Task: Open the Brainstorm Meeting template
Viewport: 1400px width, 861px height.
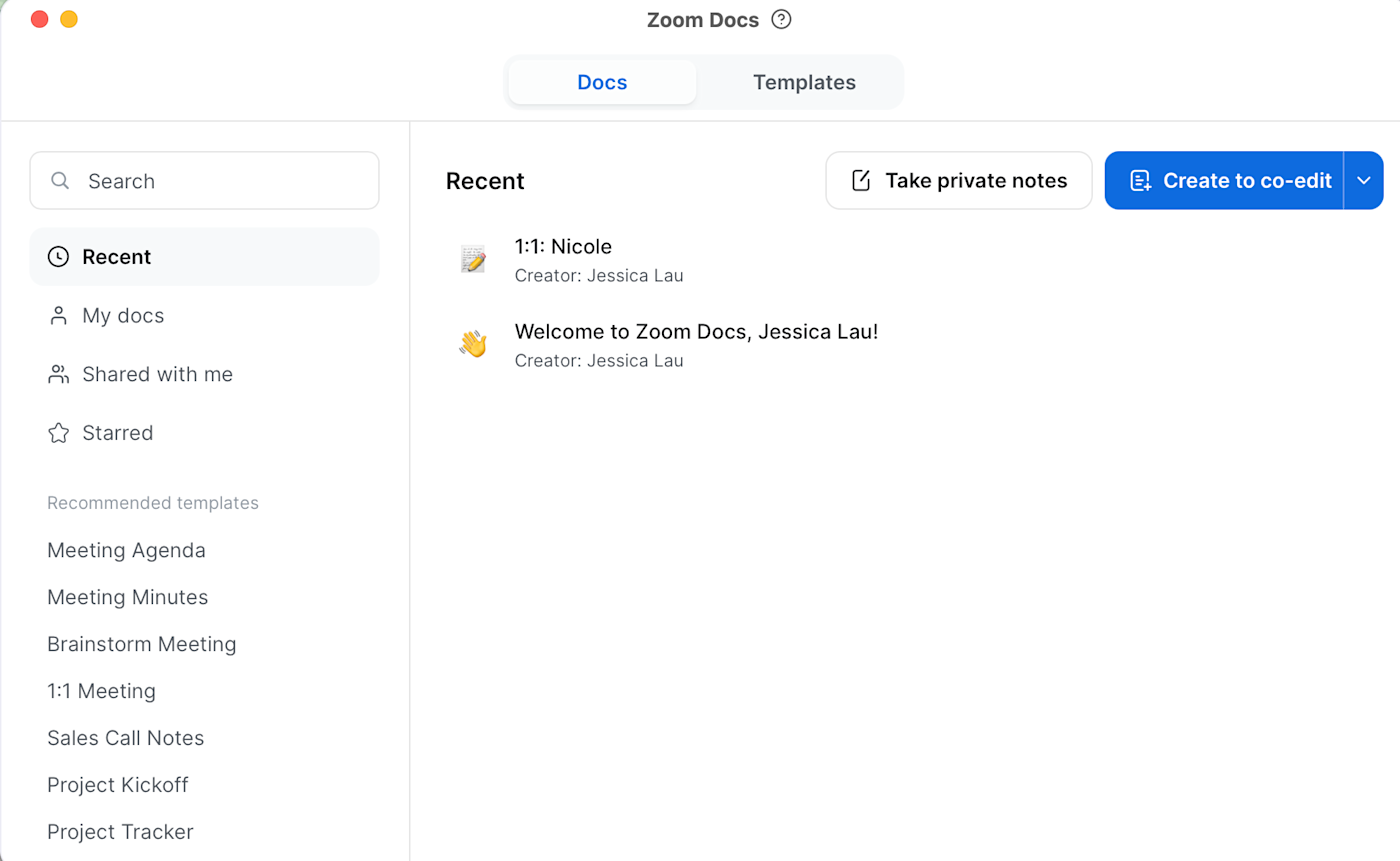Action: tap(142, 645)
